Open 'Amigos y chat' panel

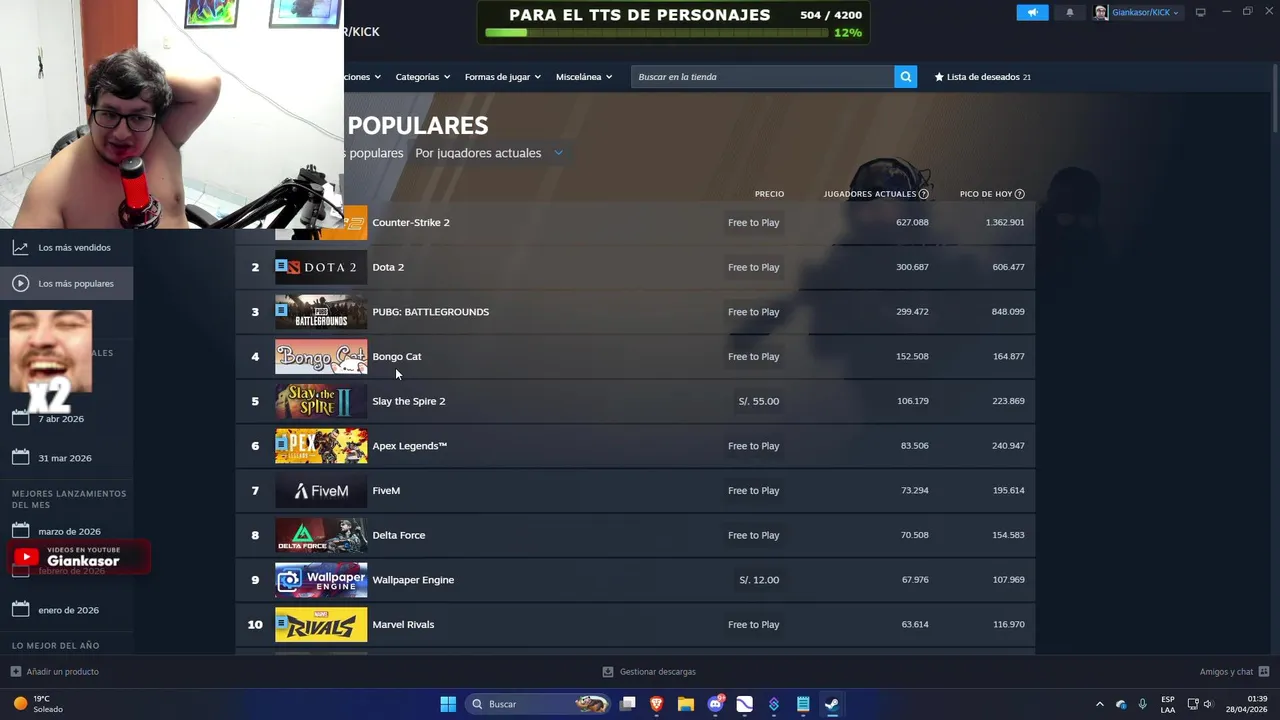(x=1226, y=672)
